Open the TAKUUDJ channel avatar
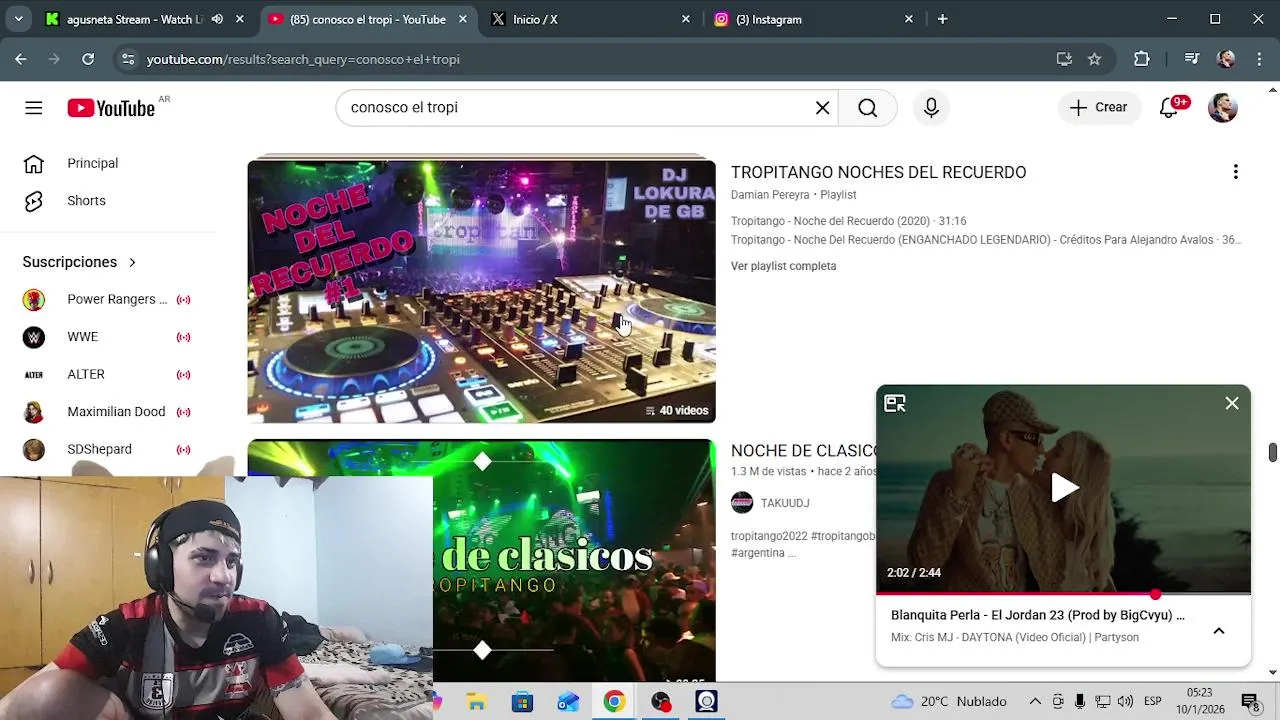Viewport: 1280px width, 720px height. [x=742, y=503]
